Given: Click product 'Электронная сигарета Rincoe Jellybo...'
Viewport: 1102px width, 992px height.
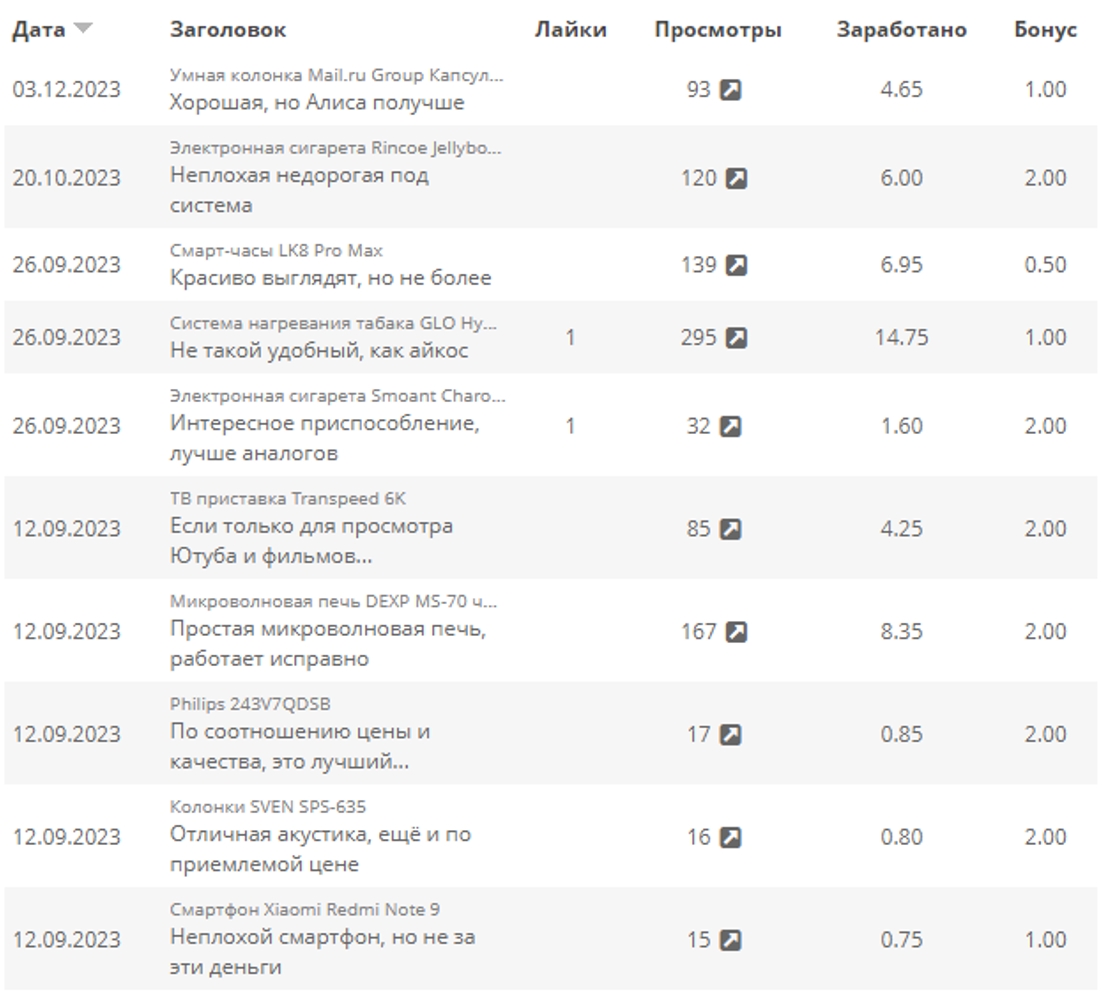Looking at the screenshot, I should click(x=335, y=148).
